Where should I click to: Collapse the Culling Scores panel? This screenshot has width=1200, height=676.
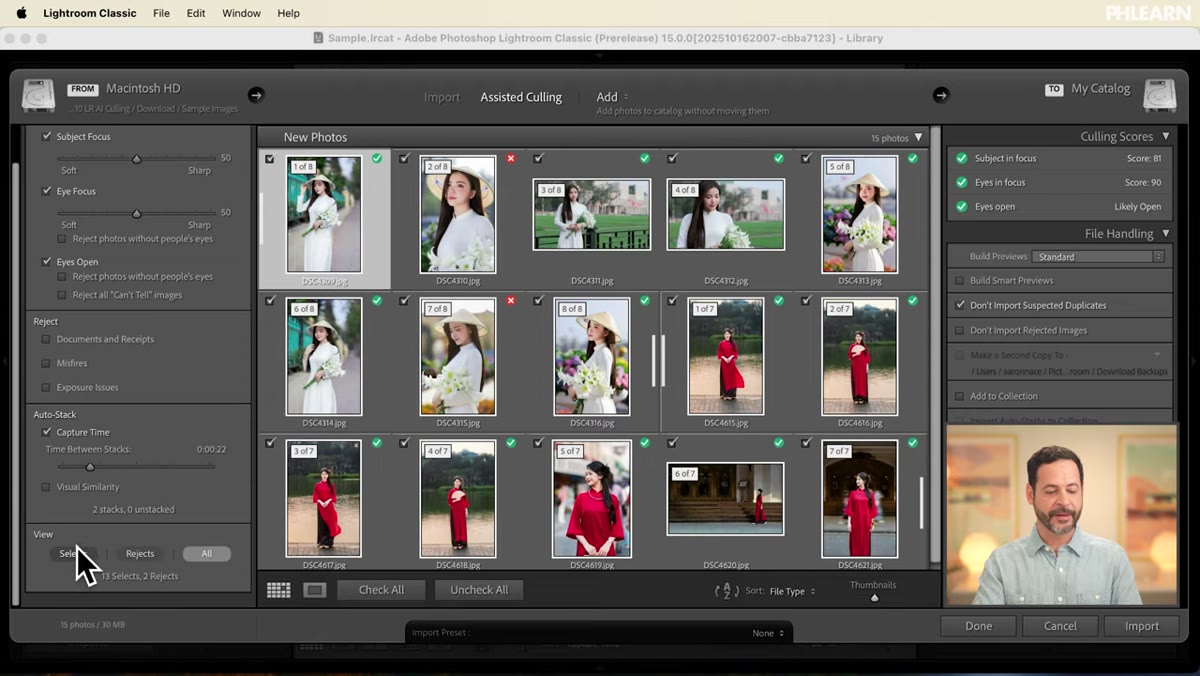(1164, 136)
